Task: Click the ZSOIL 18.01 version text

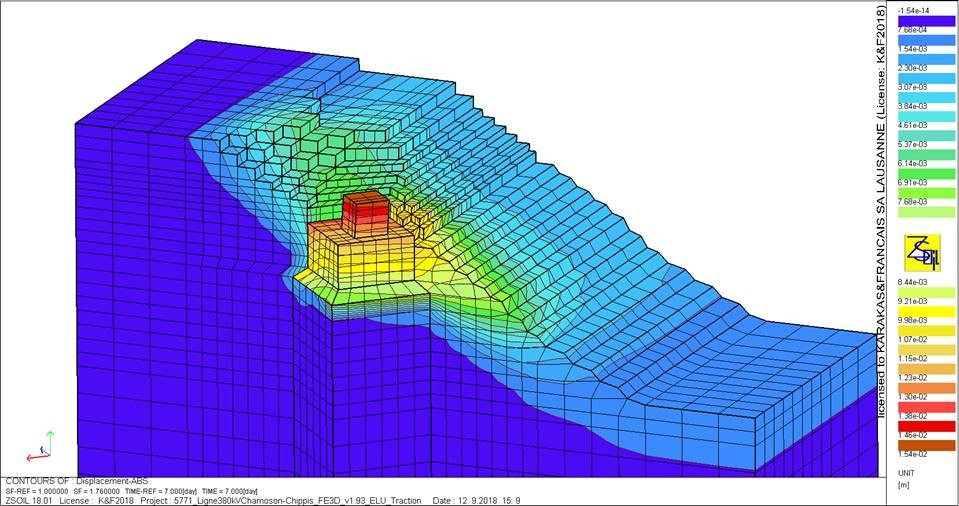Action: pos(31,501)
